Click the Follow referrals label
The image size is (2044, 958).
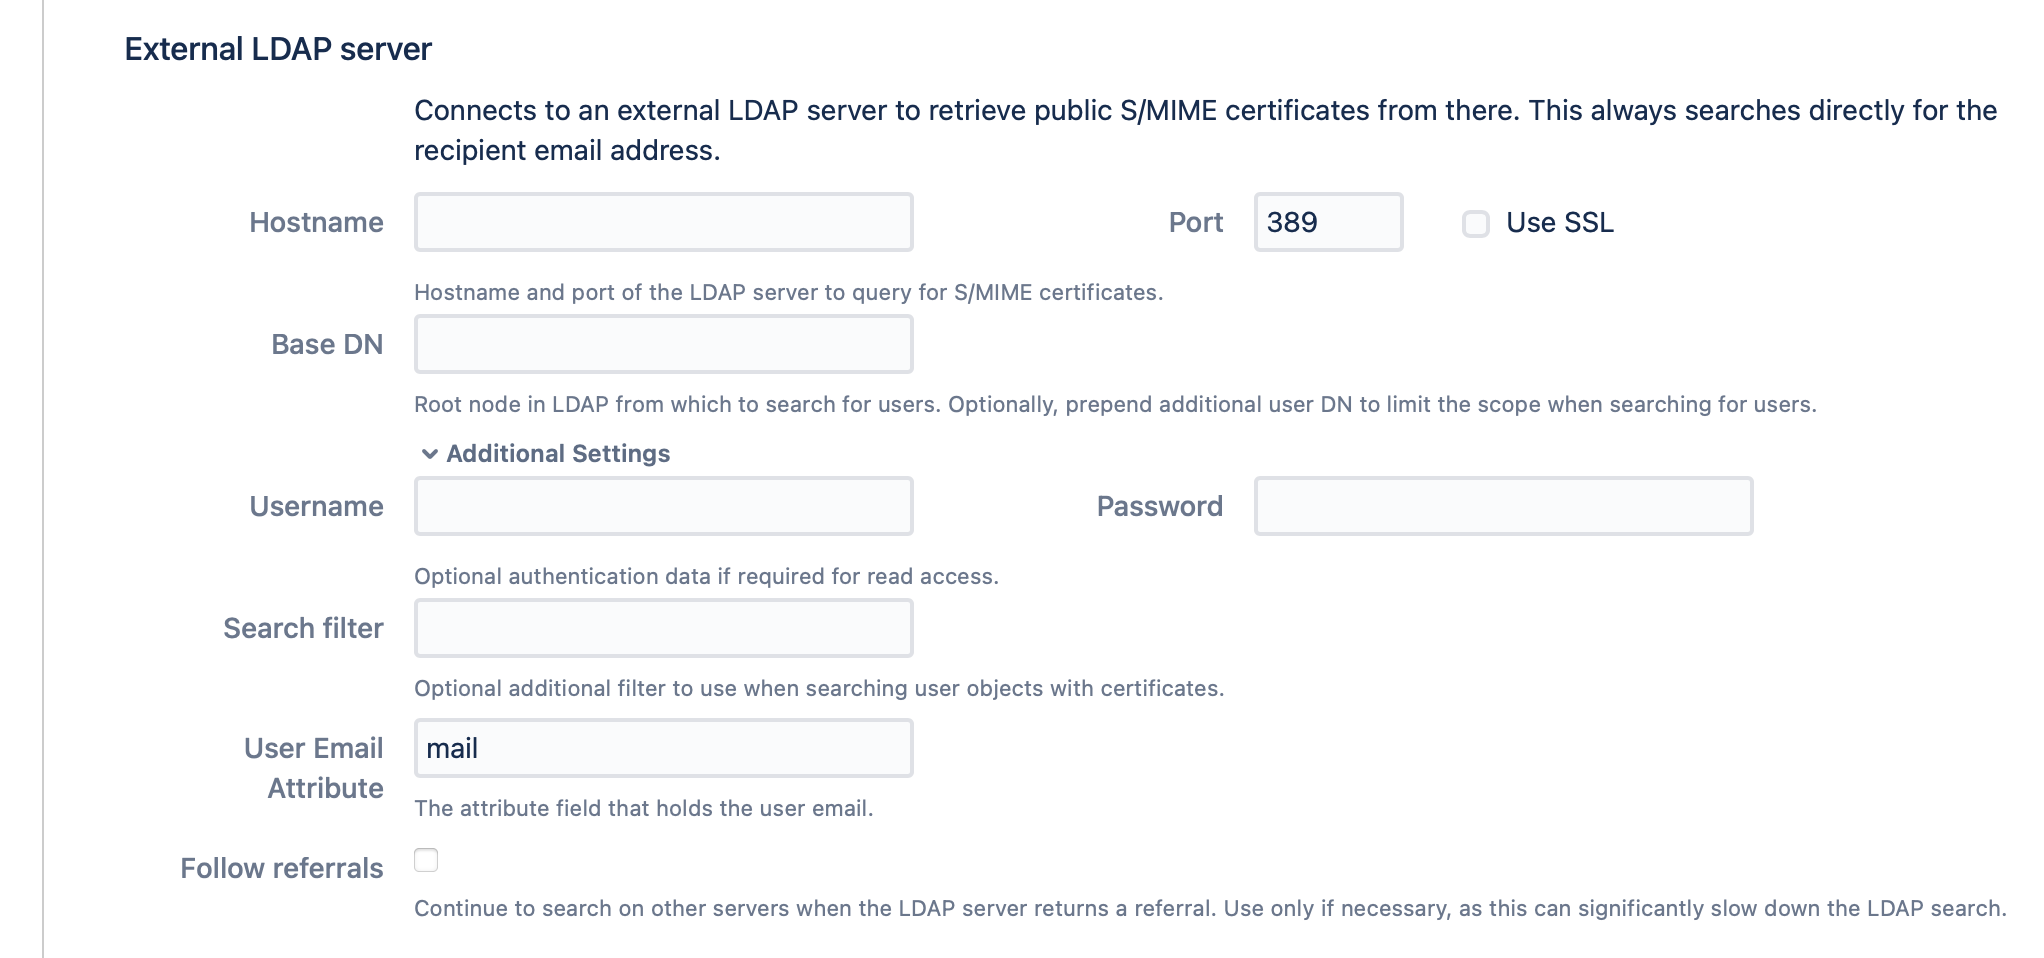(281, 868)
